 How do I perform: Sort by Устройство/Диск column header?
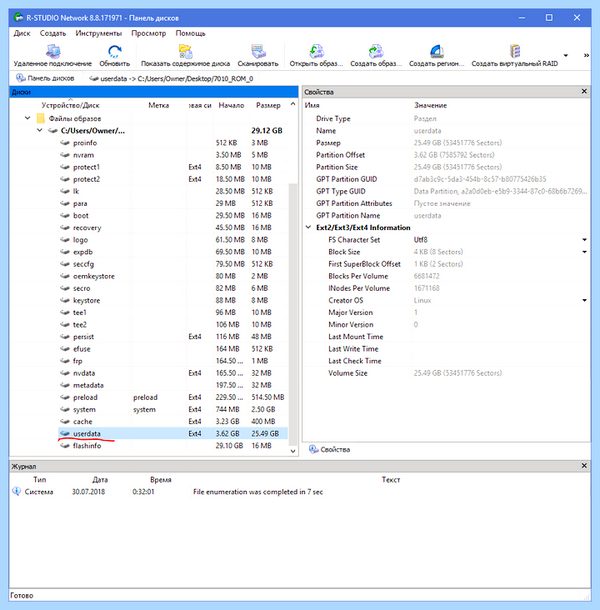click(70, 105)
